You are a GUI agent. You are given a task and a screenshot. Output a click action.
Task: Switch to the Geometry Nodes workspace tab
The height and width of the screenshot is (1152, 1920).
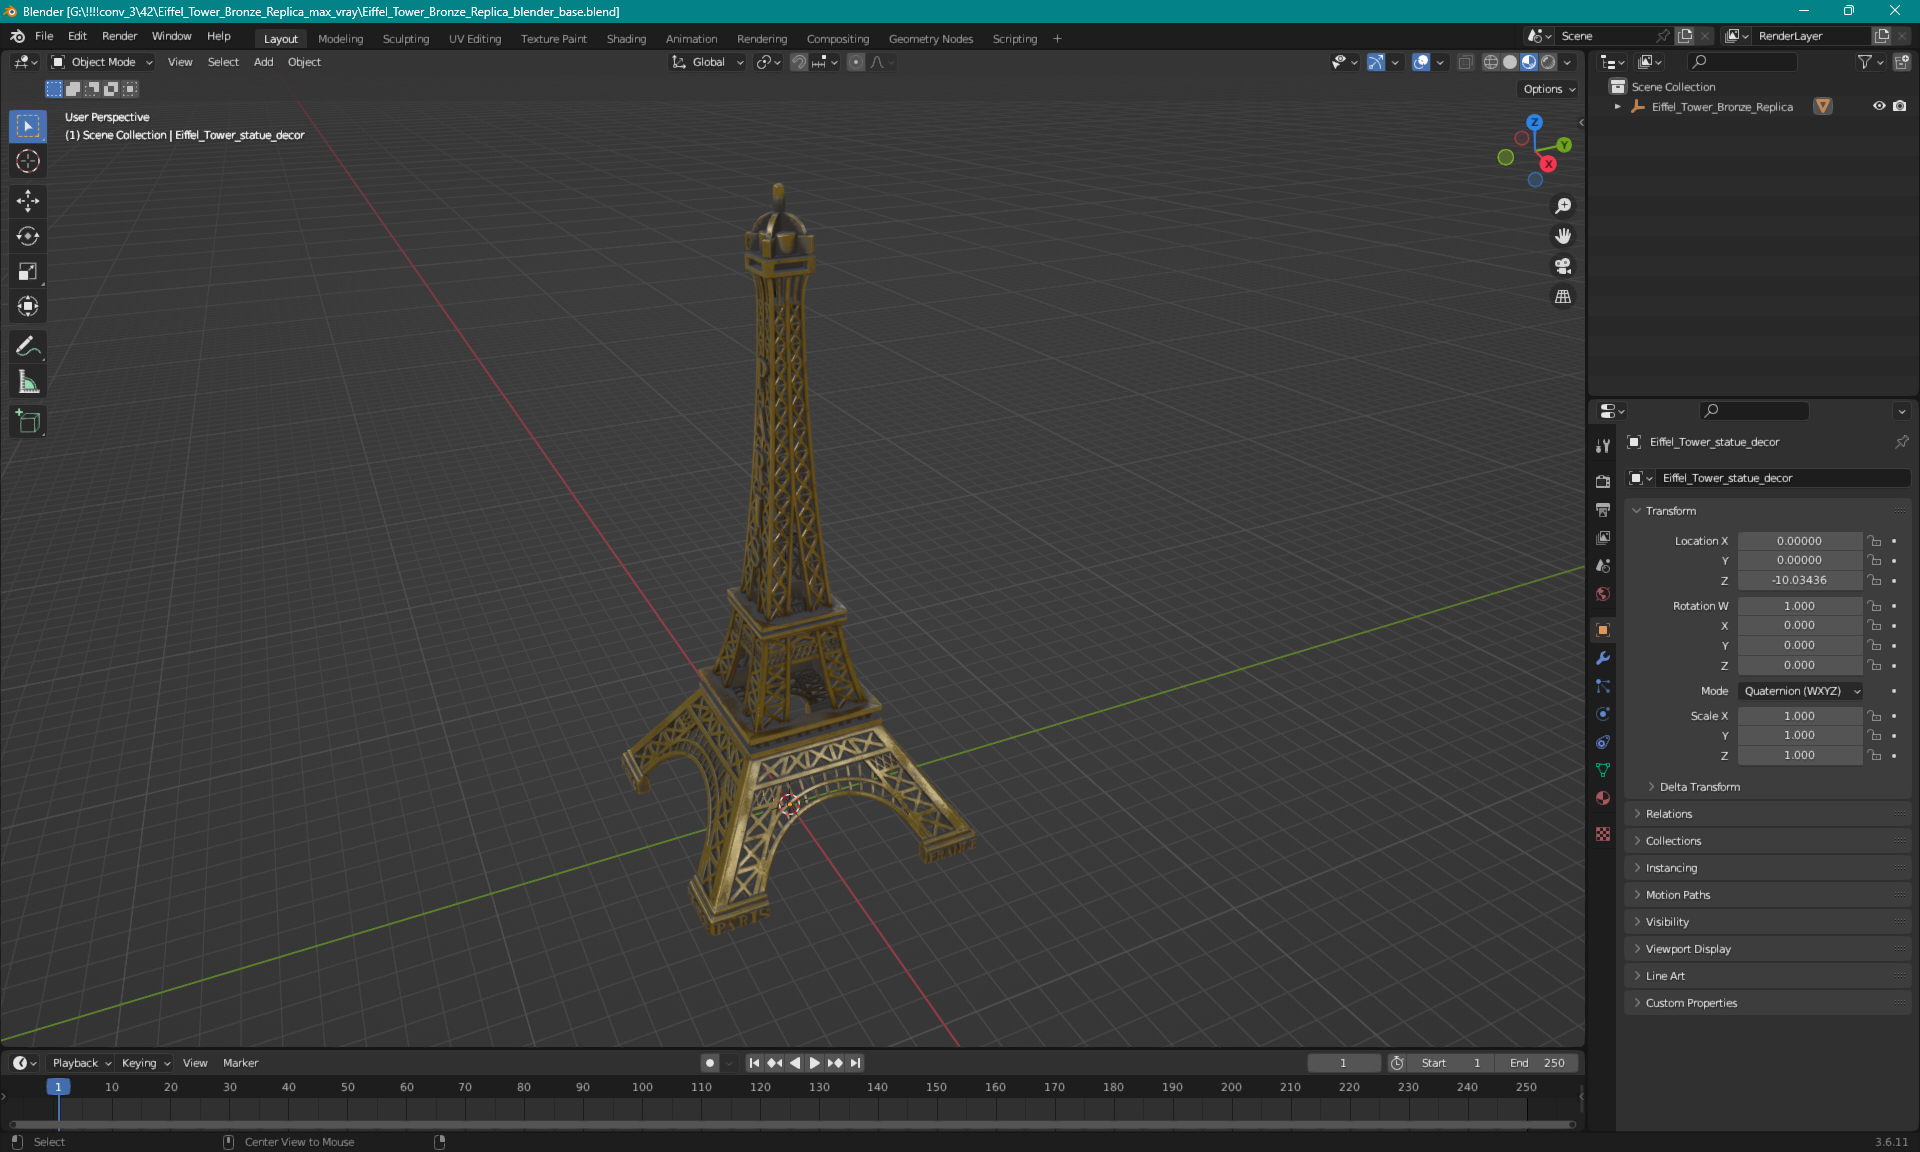tap(930, 39)
